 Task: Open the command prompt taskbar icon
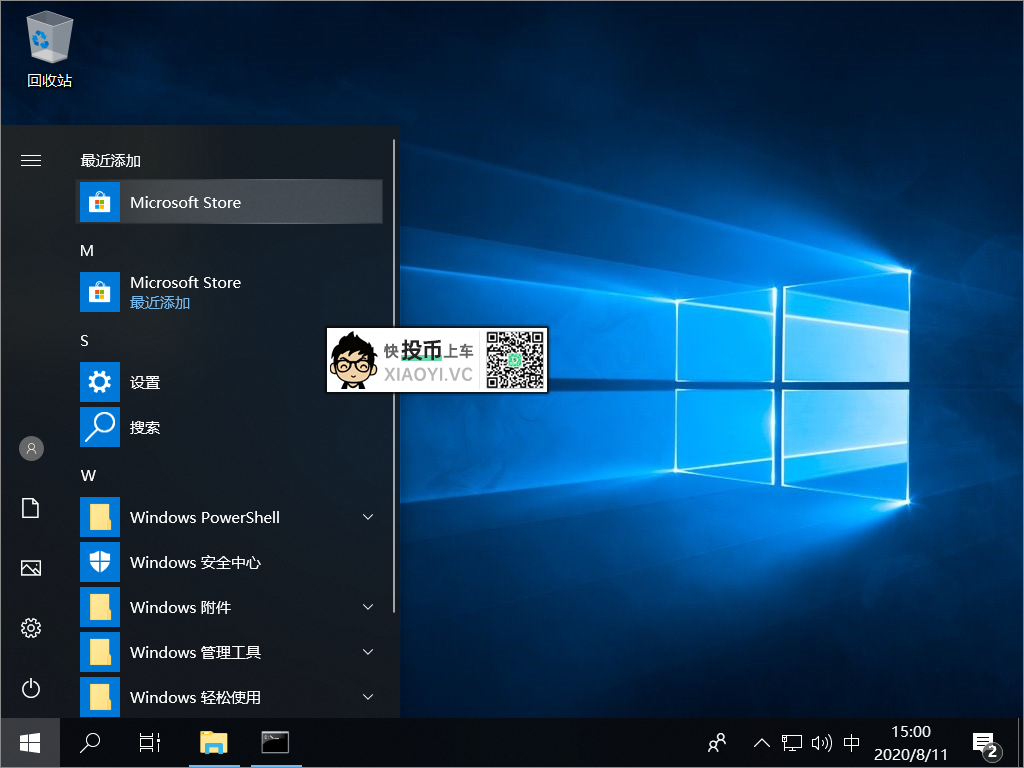[275, 742]
